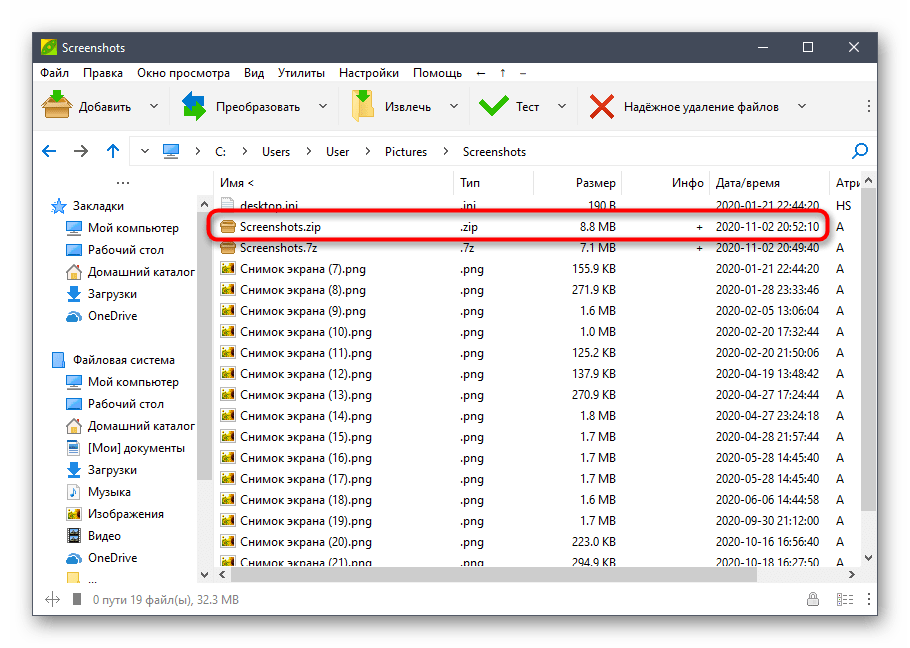Open the Вид menu

tap(254, 73)
